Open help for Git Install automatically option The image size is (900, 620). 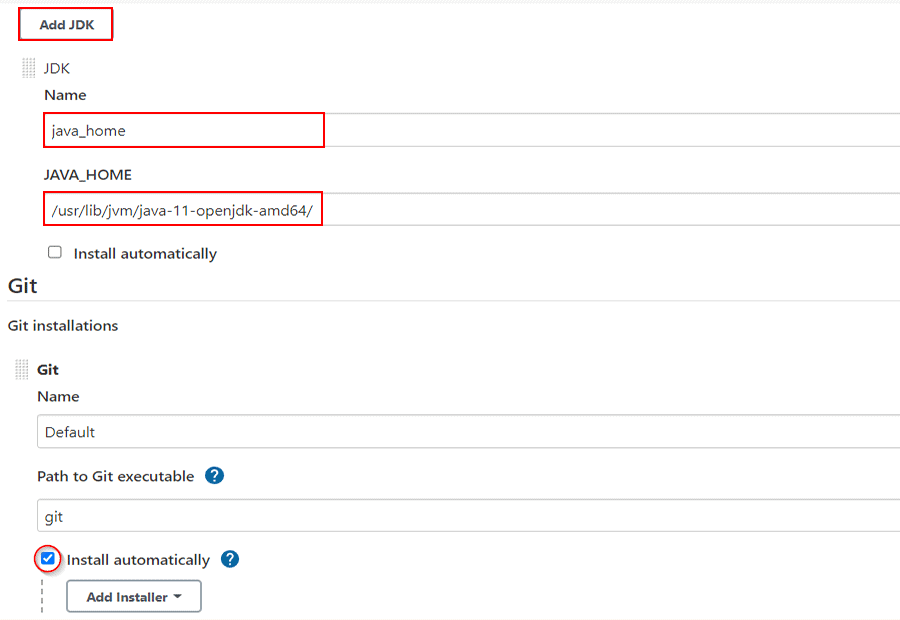point(229,559)
